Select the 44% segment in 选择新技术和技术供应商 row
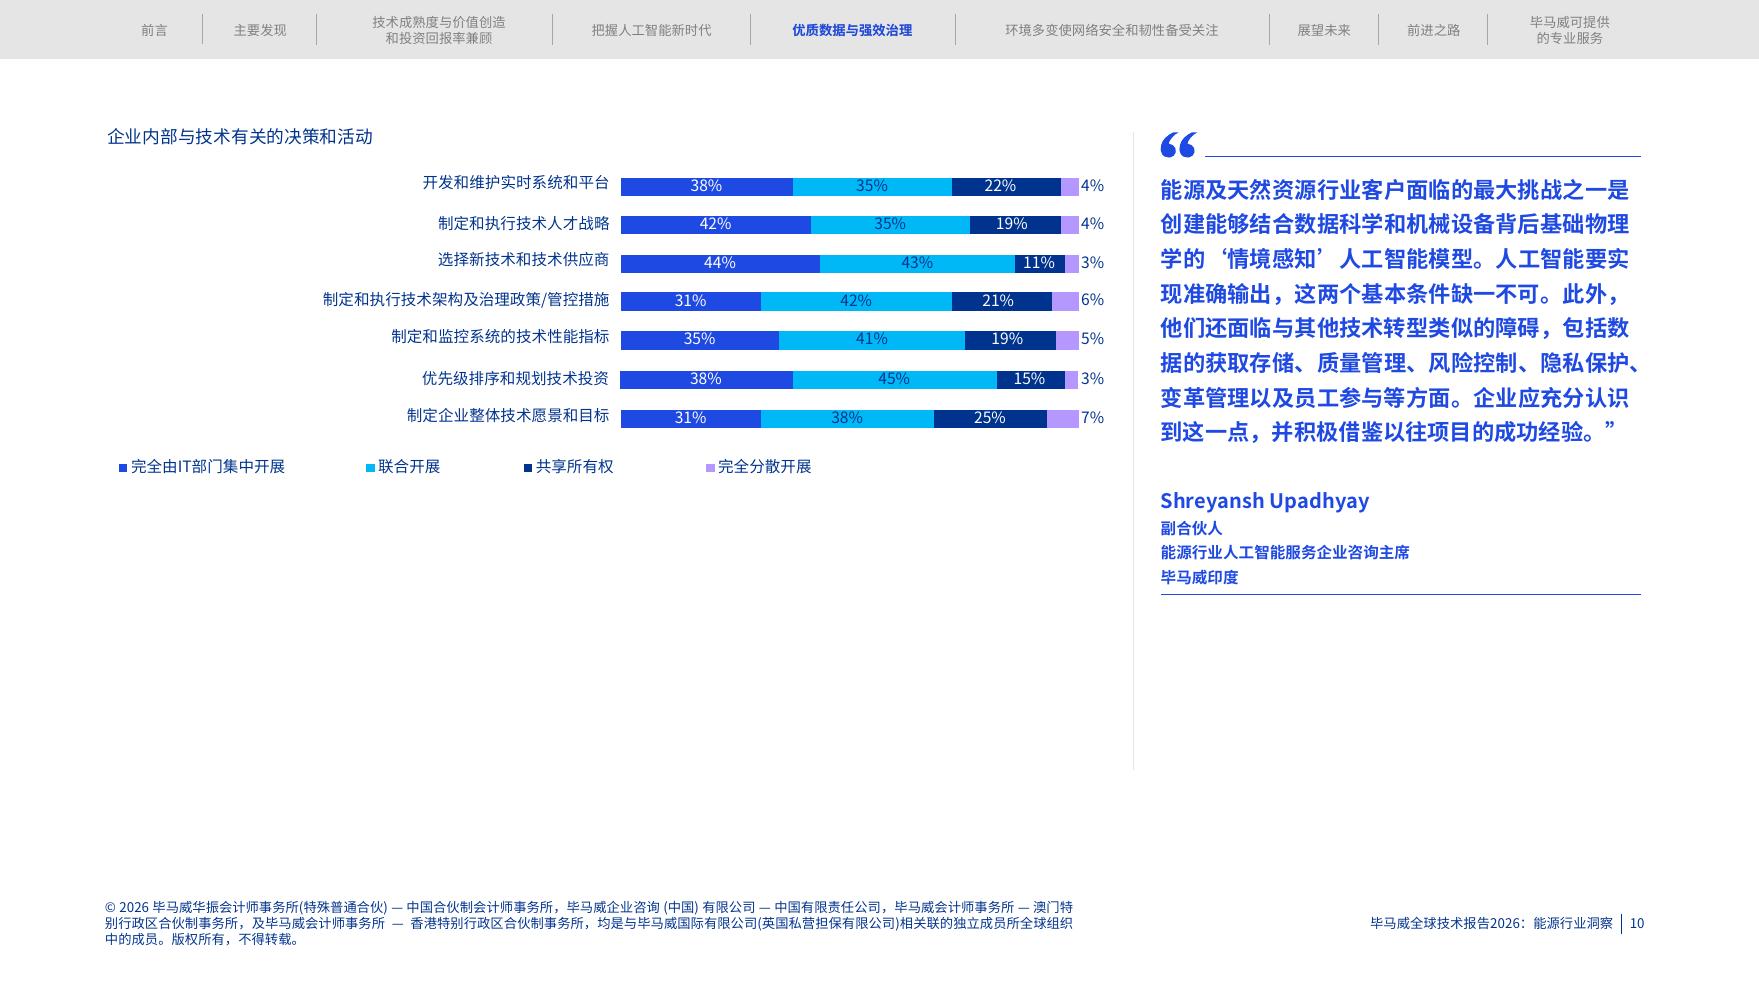The width and height of the screenshot is (1759, 990). pos(719,263)
